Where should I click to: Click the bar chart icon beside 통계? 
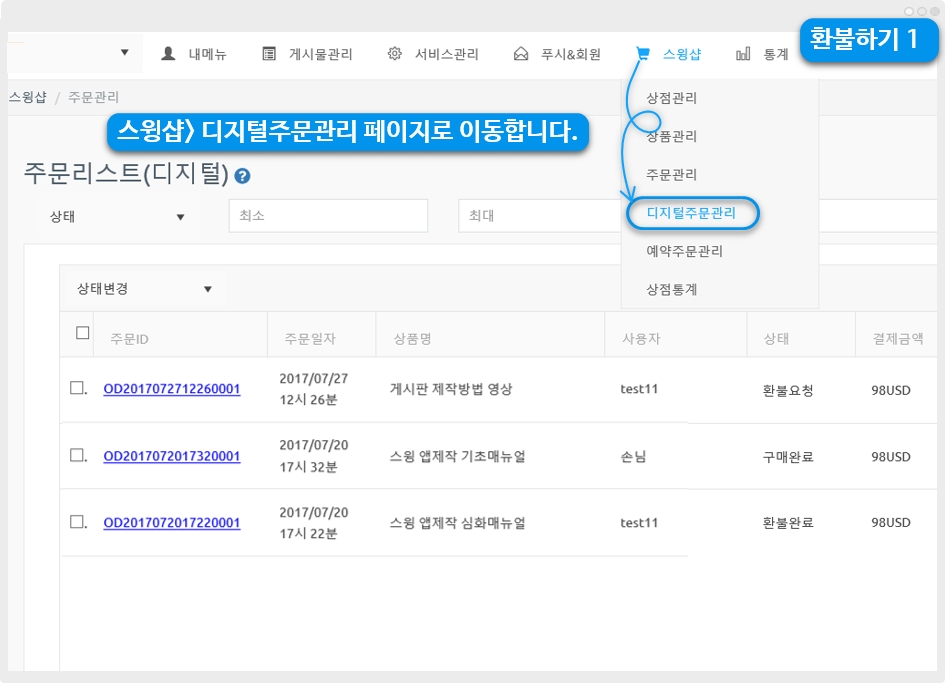(x=743, y=54)
